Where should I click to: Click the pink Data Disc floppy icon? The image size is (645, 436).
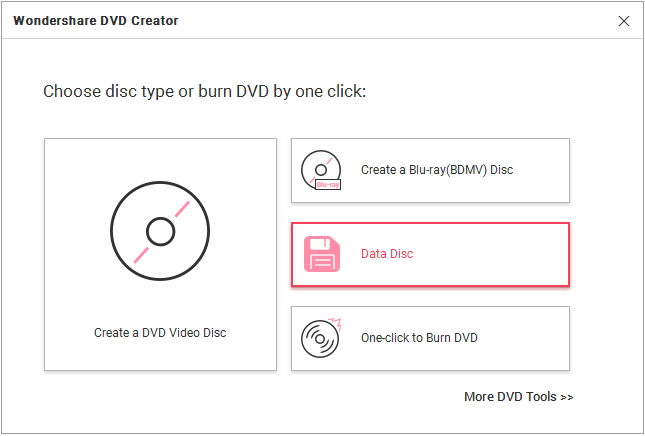coord(322,254)
